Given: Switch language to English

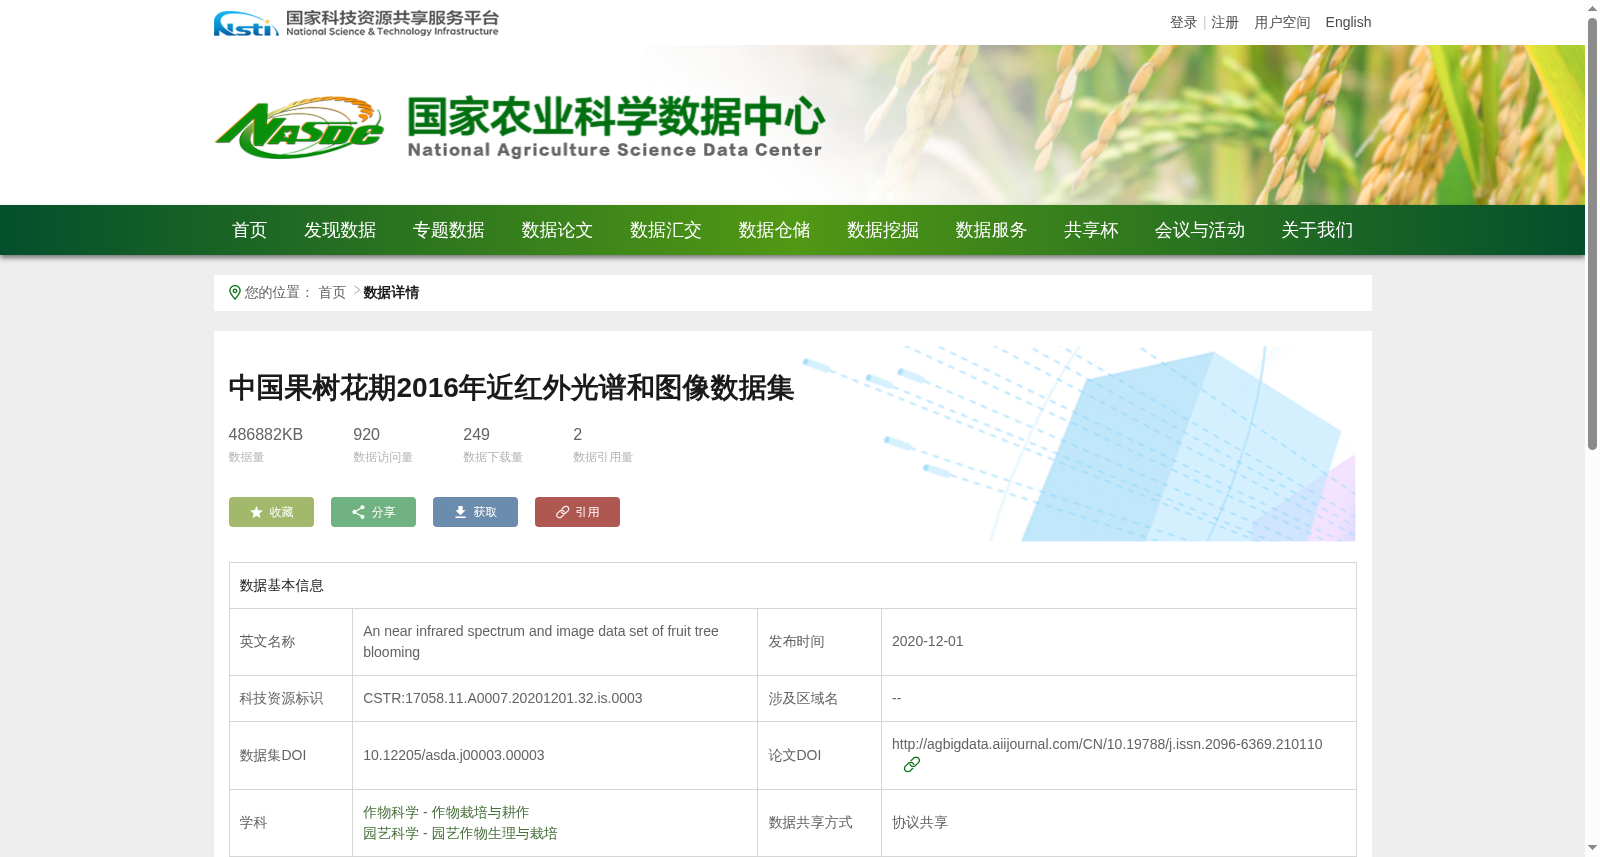Looking at the screenshot, I should [1348, 22].
